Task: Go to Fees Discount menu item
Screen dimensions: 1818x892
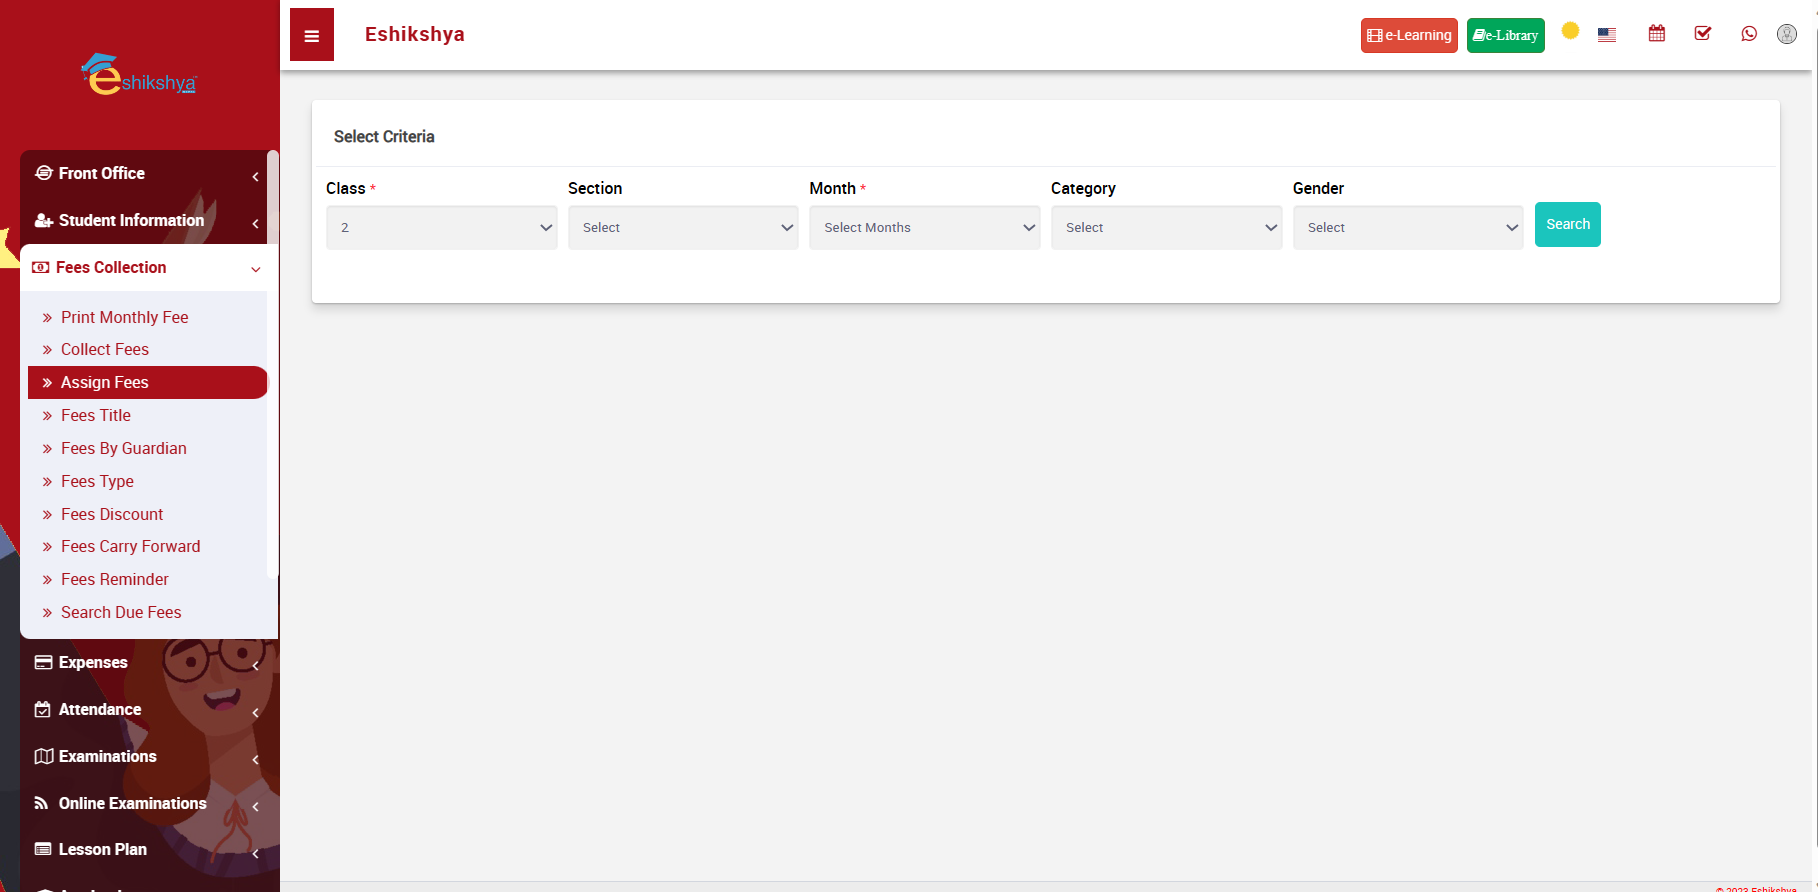Action: point(112,515)
